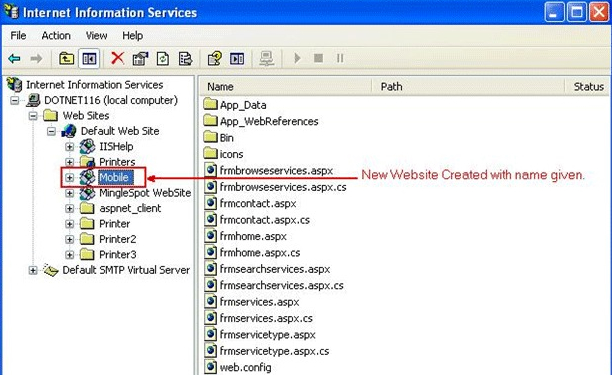Image resolution: width=612 pixels, height=375 pixels.
Task: Select frmhome.aspx.cs file
Action: point(260,252)
